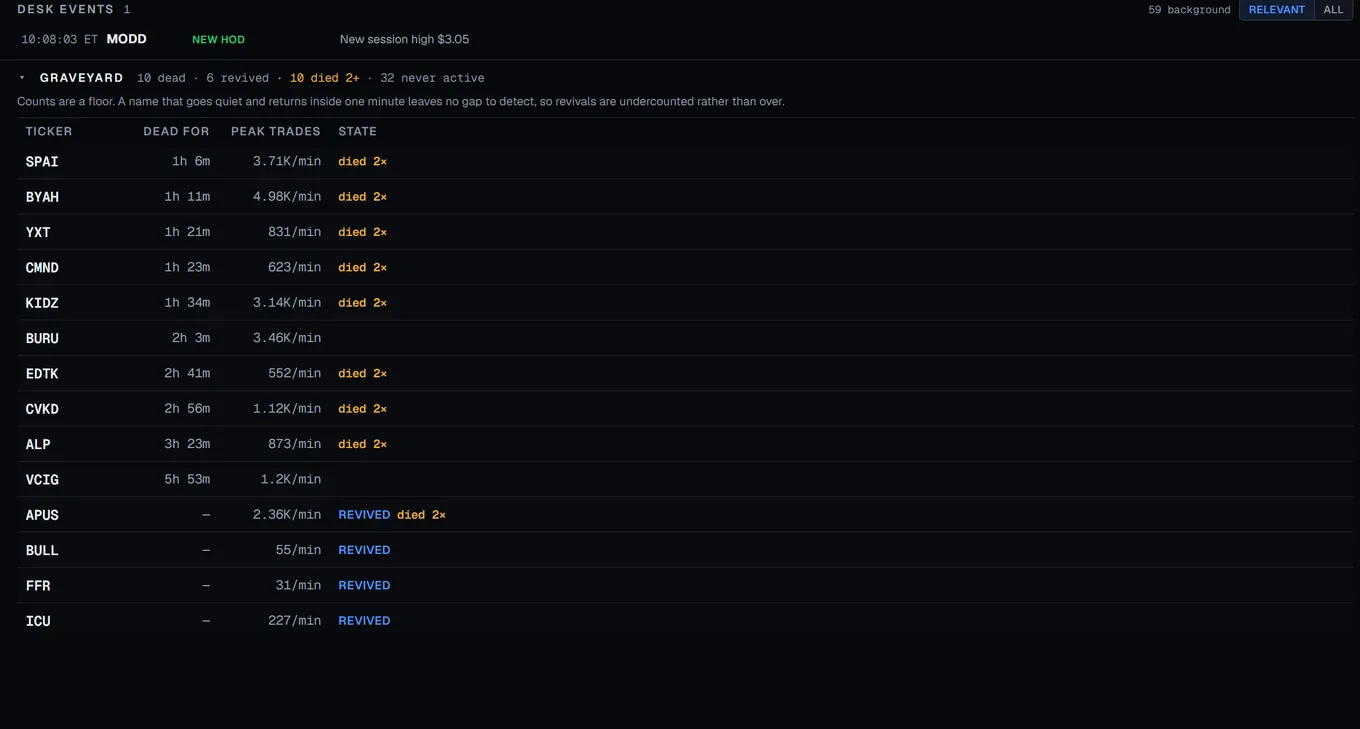Image resolution: width=1360 pixels, height=729 pixels.
Task: Click the 10:08:03 ET timestamp
Action: [x=60, y=39]
